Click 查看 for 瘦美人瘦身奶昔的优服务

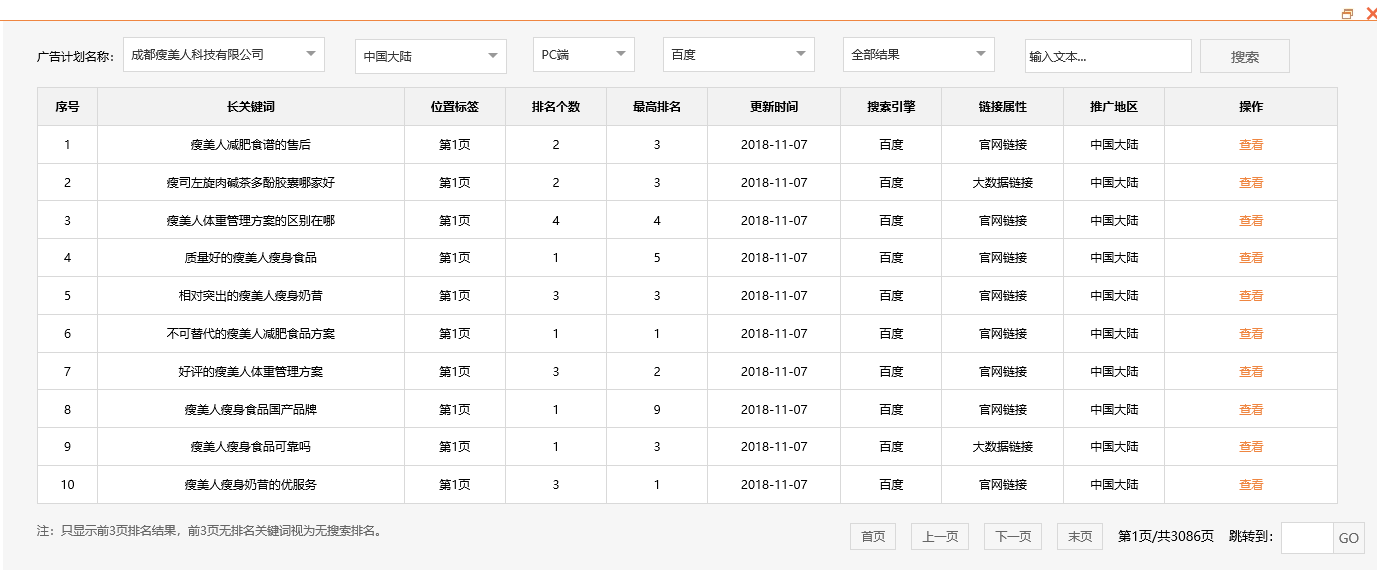point(1251,484)
